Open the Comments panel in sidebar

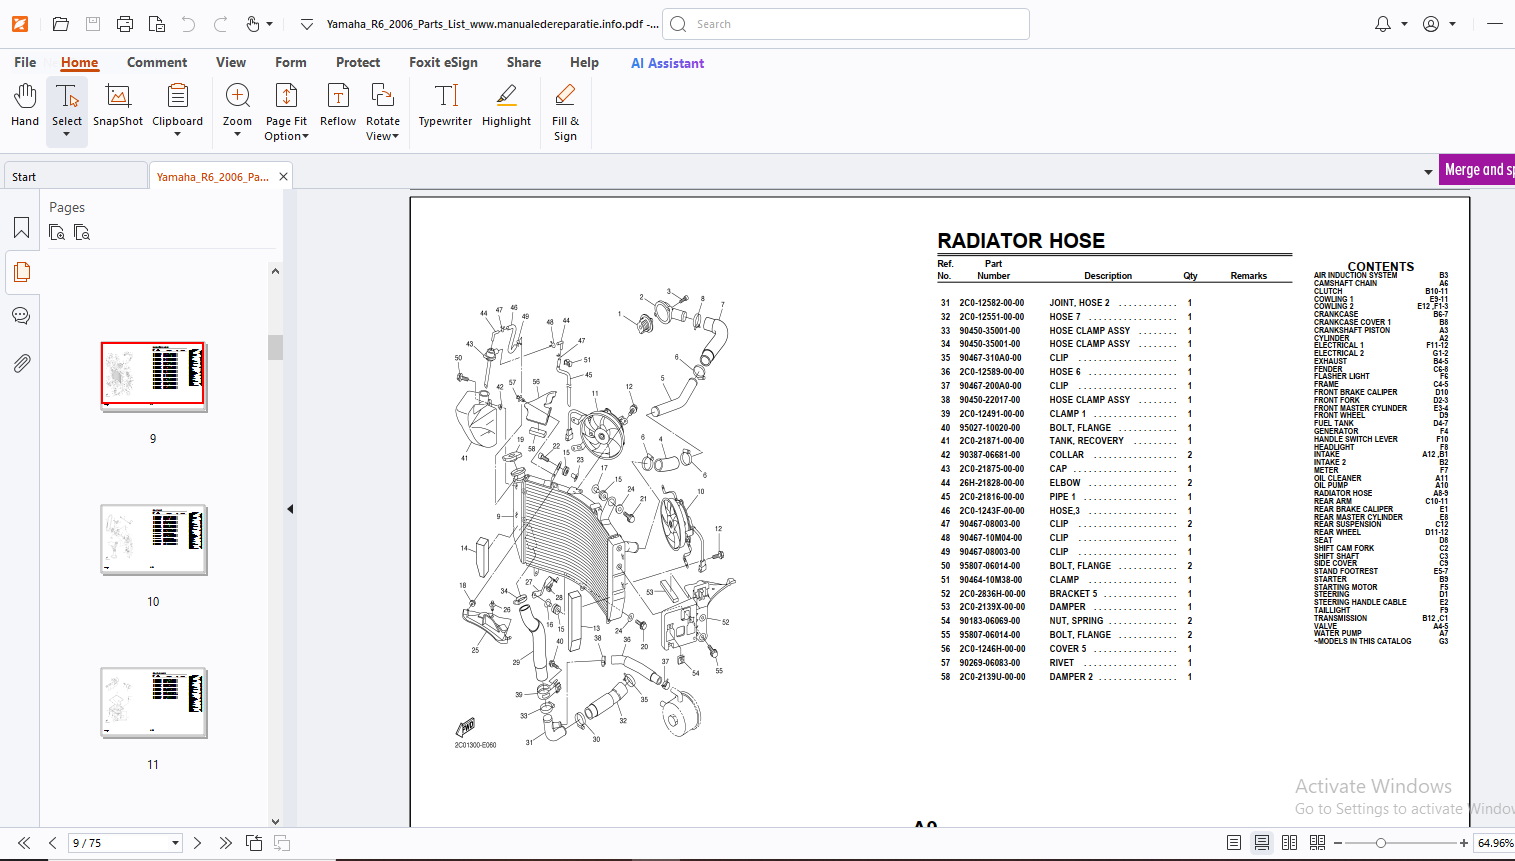coord(21,316)
